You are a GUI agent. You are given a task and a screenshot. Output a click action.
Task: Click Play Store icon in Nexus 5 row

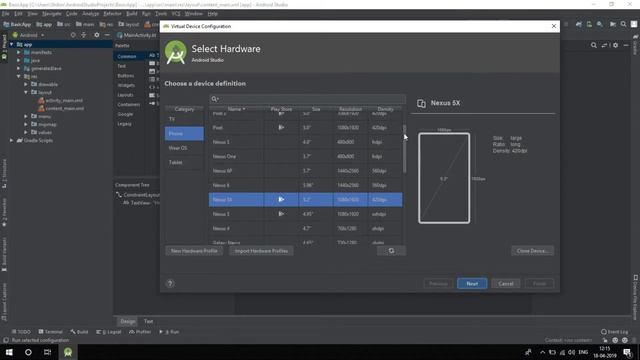coord(281,213)
